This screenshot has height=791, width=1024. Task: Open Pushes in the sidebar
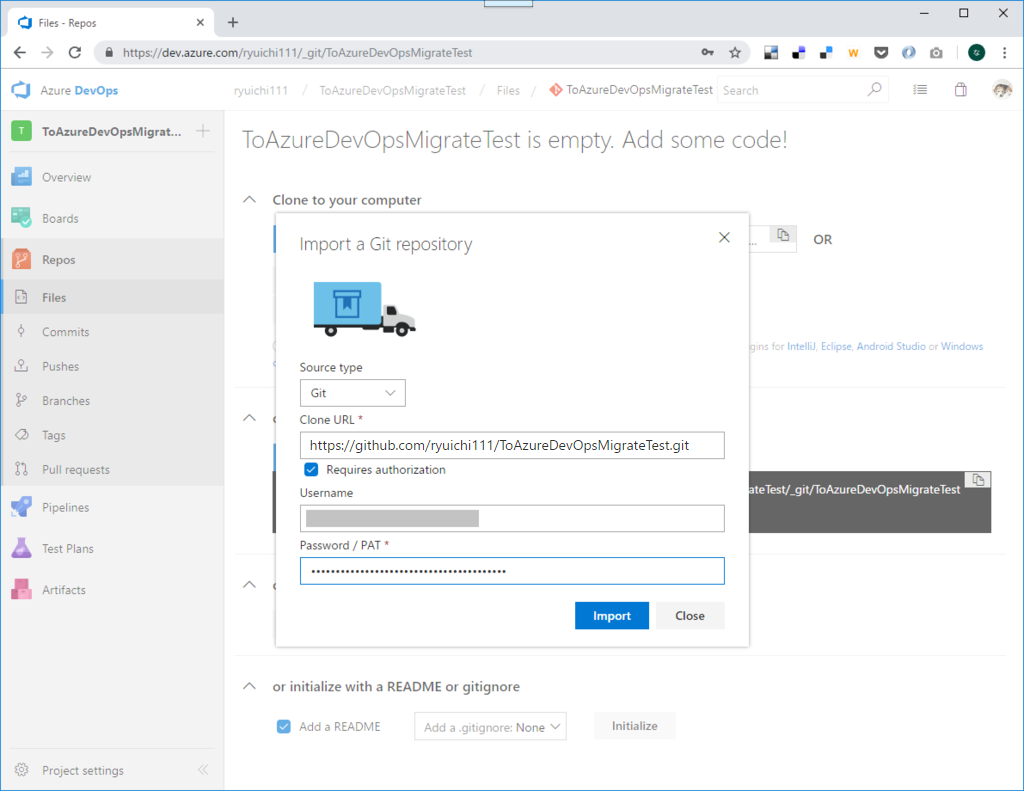point(112,366)
